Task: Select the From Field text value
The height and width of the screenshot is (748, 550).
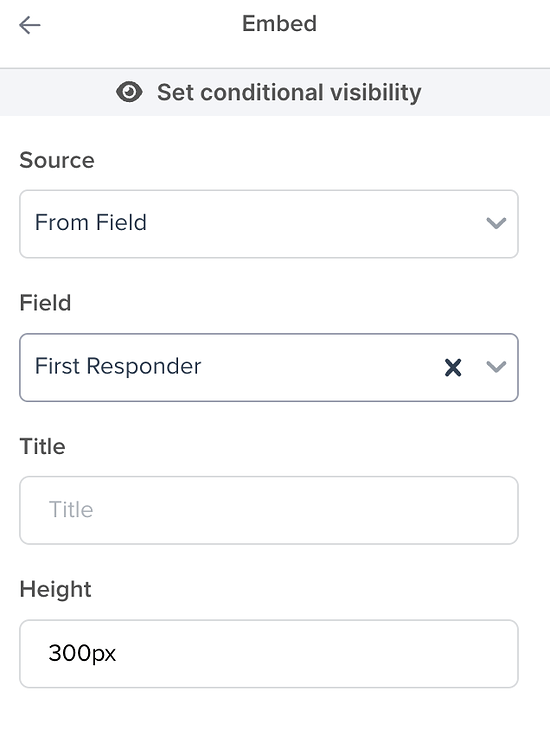Action: (x=91, y=222)
